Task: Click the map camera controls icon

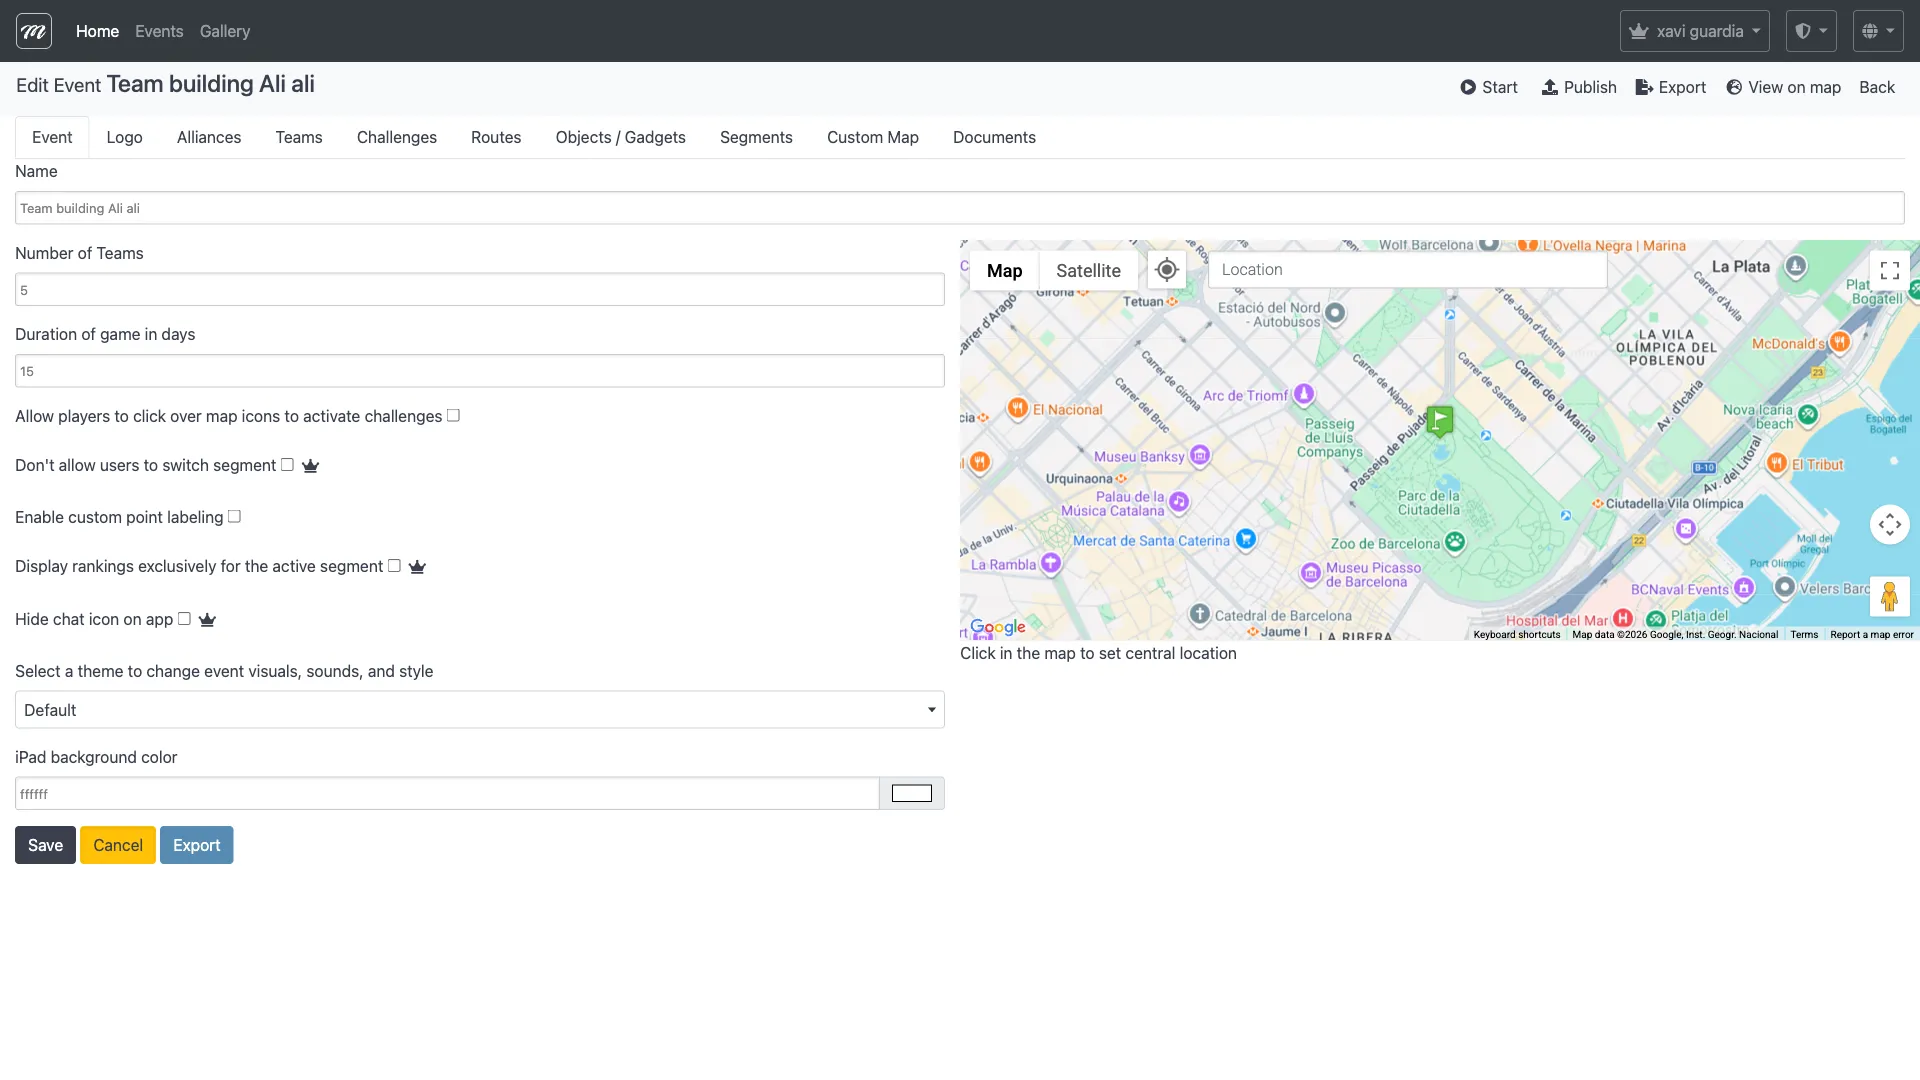Action: [1889, 524]
